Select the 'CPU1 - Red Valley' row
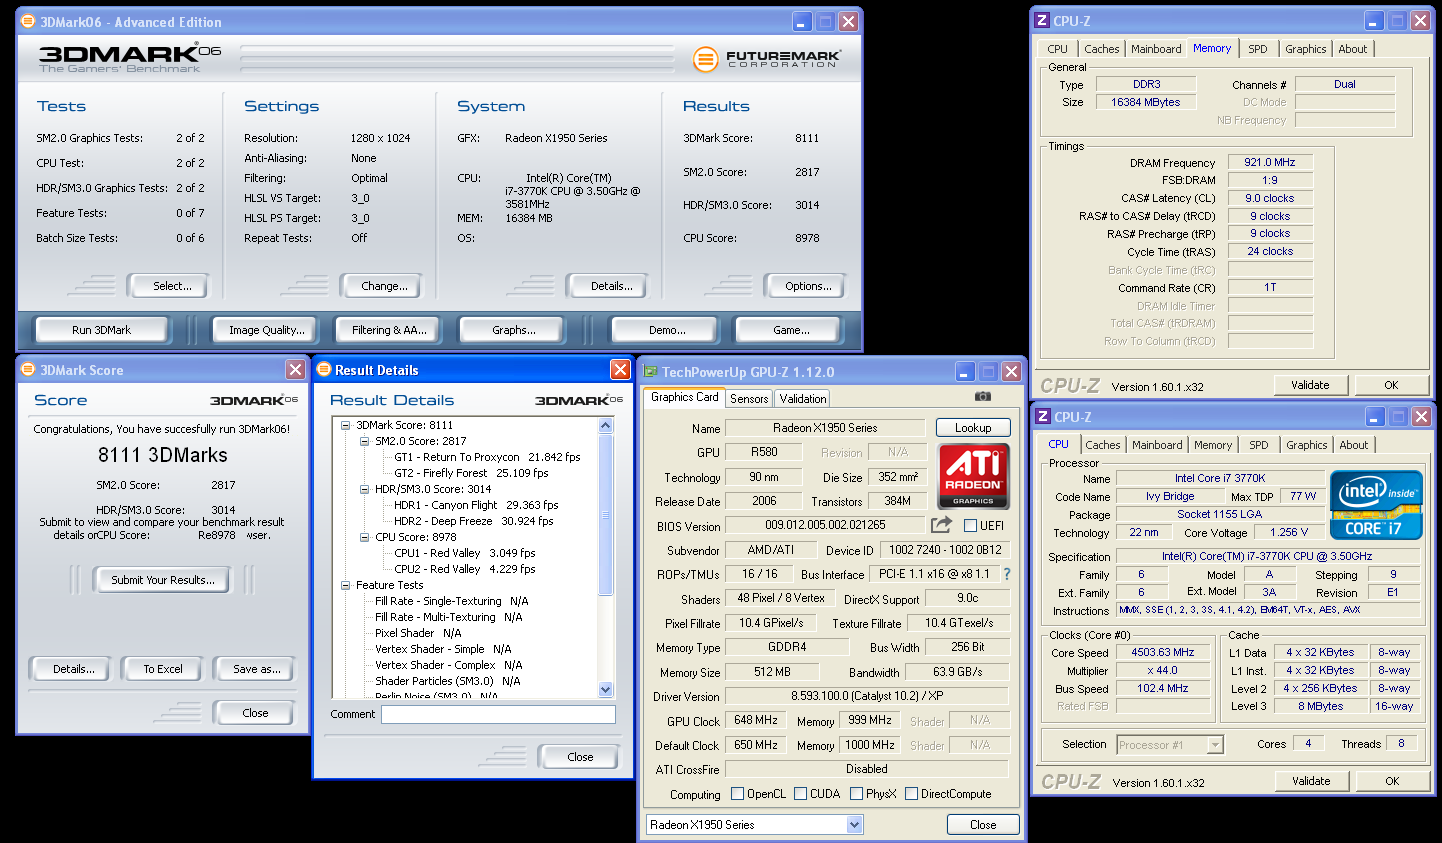The height and width of the screenshot is (843, 1442). [x=465, y=553]
